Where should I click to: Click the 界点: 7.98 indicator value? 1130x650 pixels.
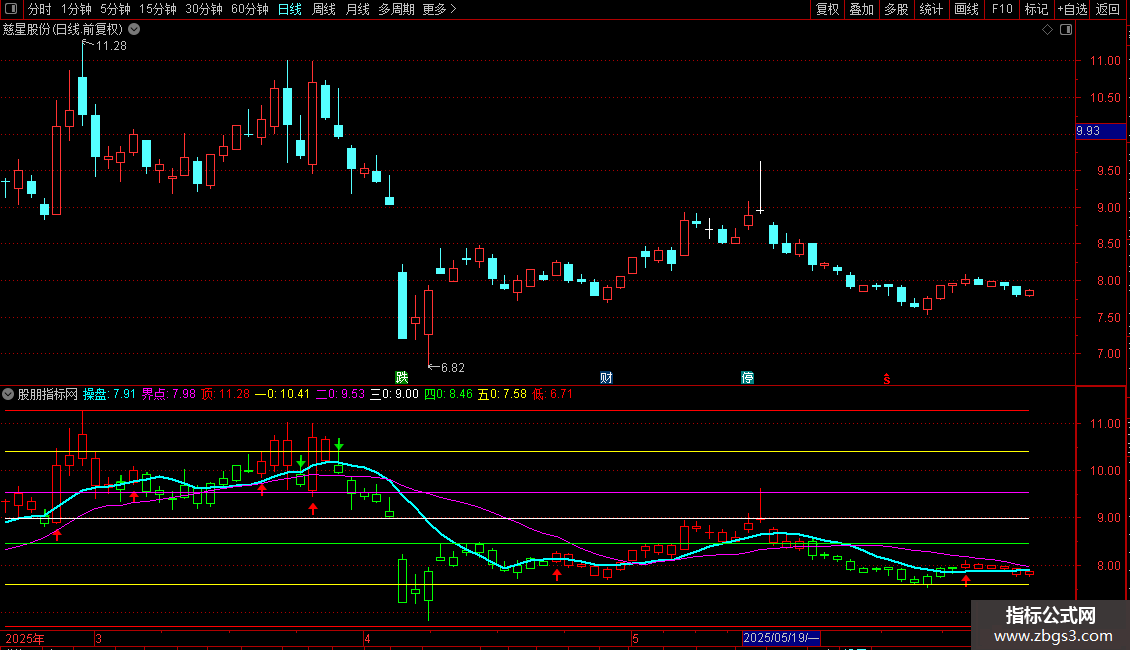168,394
